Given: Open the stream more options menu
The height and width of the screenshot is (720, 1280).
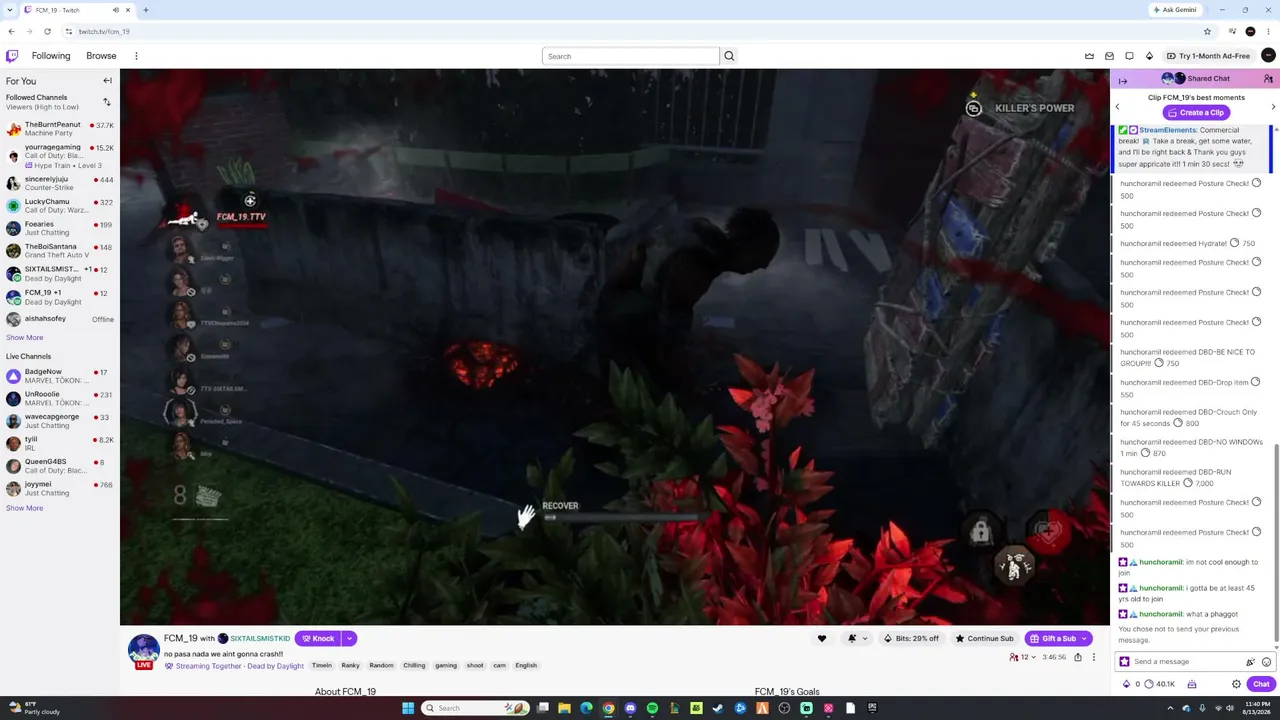Looking at the screenshot, I should (x=1093, y=657).
